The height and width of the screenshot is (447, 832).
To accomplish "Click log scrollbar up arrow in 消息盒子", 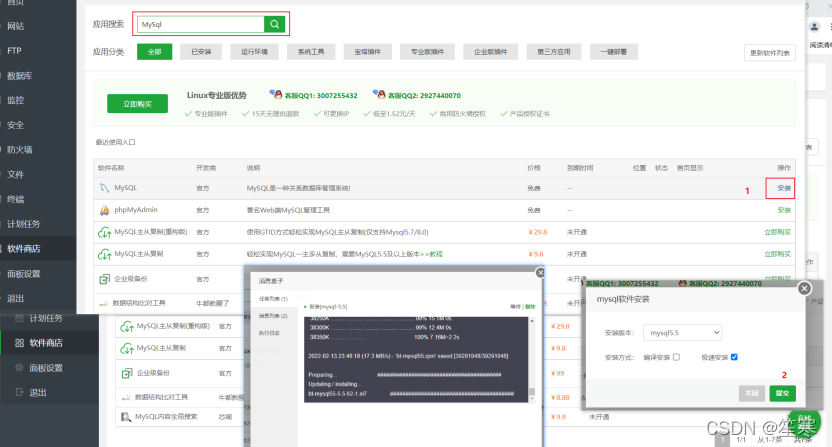I will (x=532, y=321).
